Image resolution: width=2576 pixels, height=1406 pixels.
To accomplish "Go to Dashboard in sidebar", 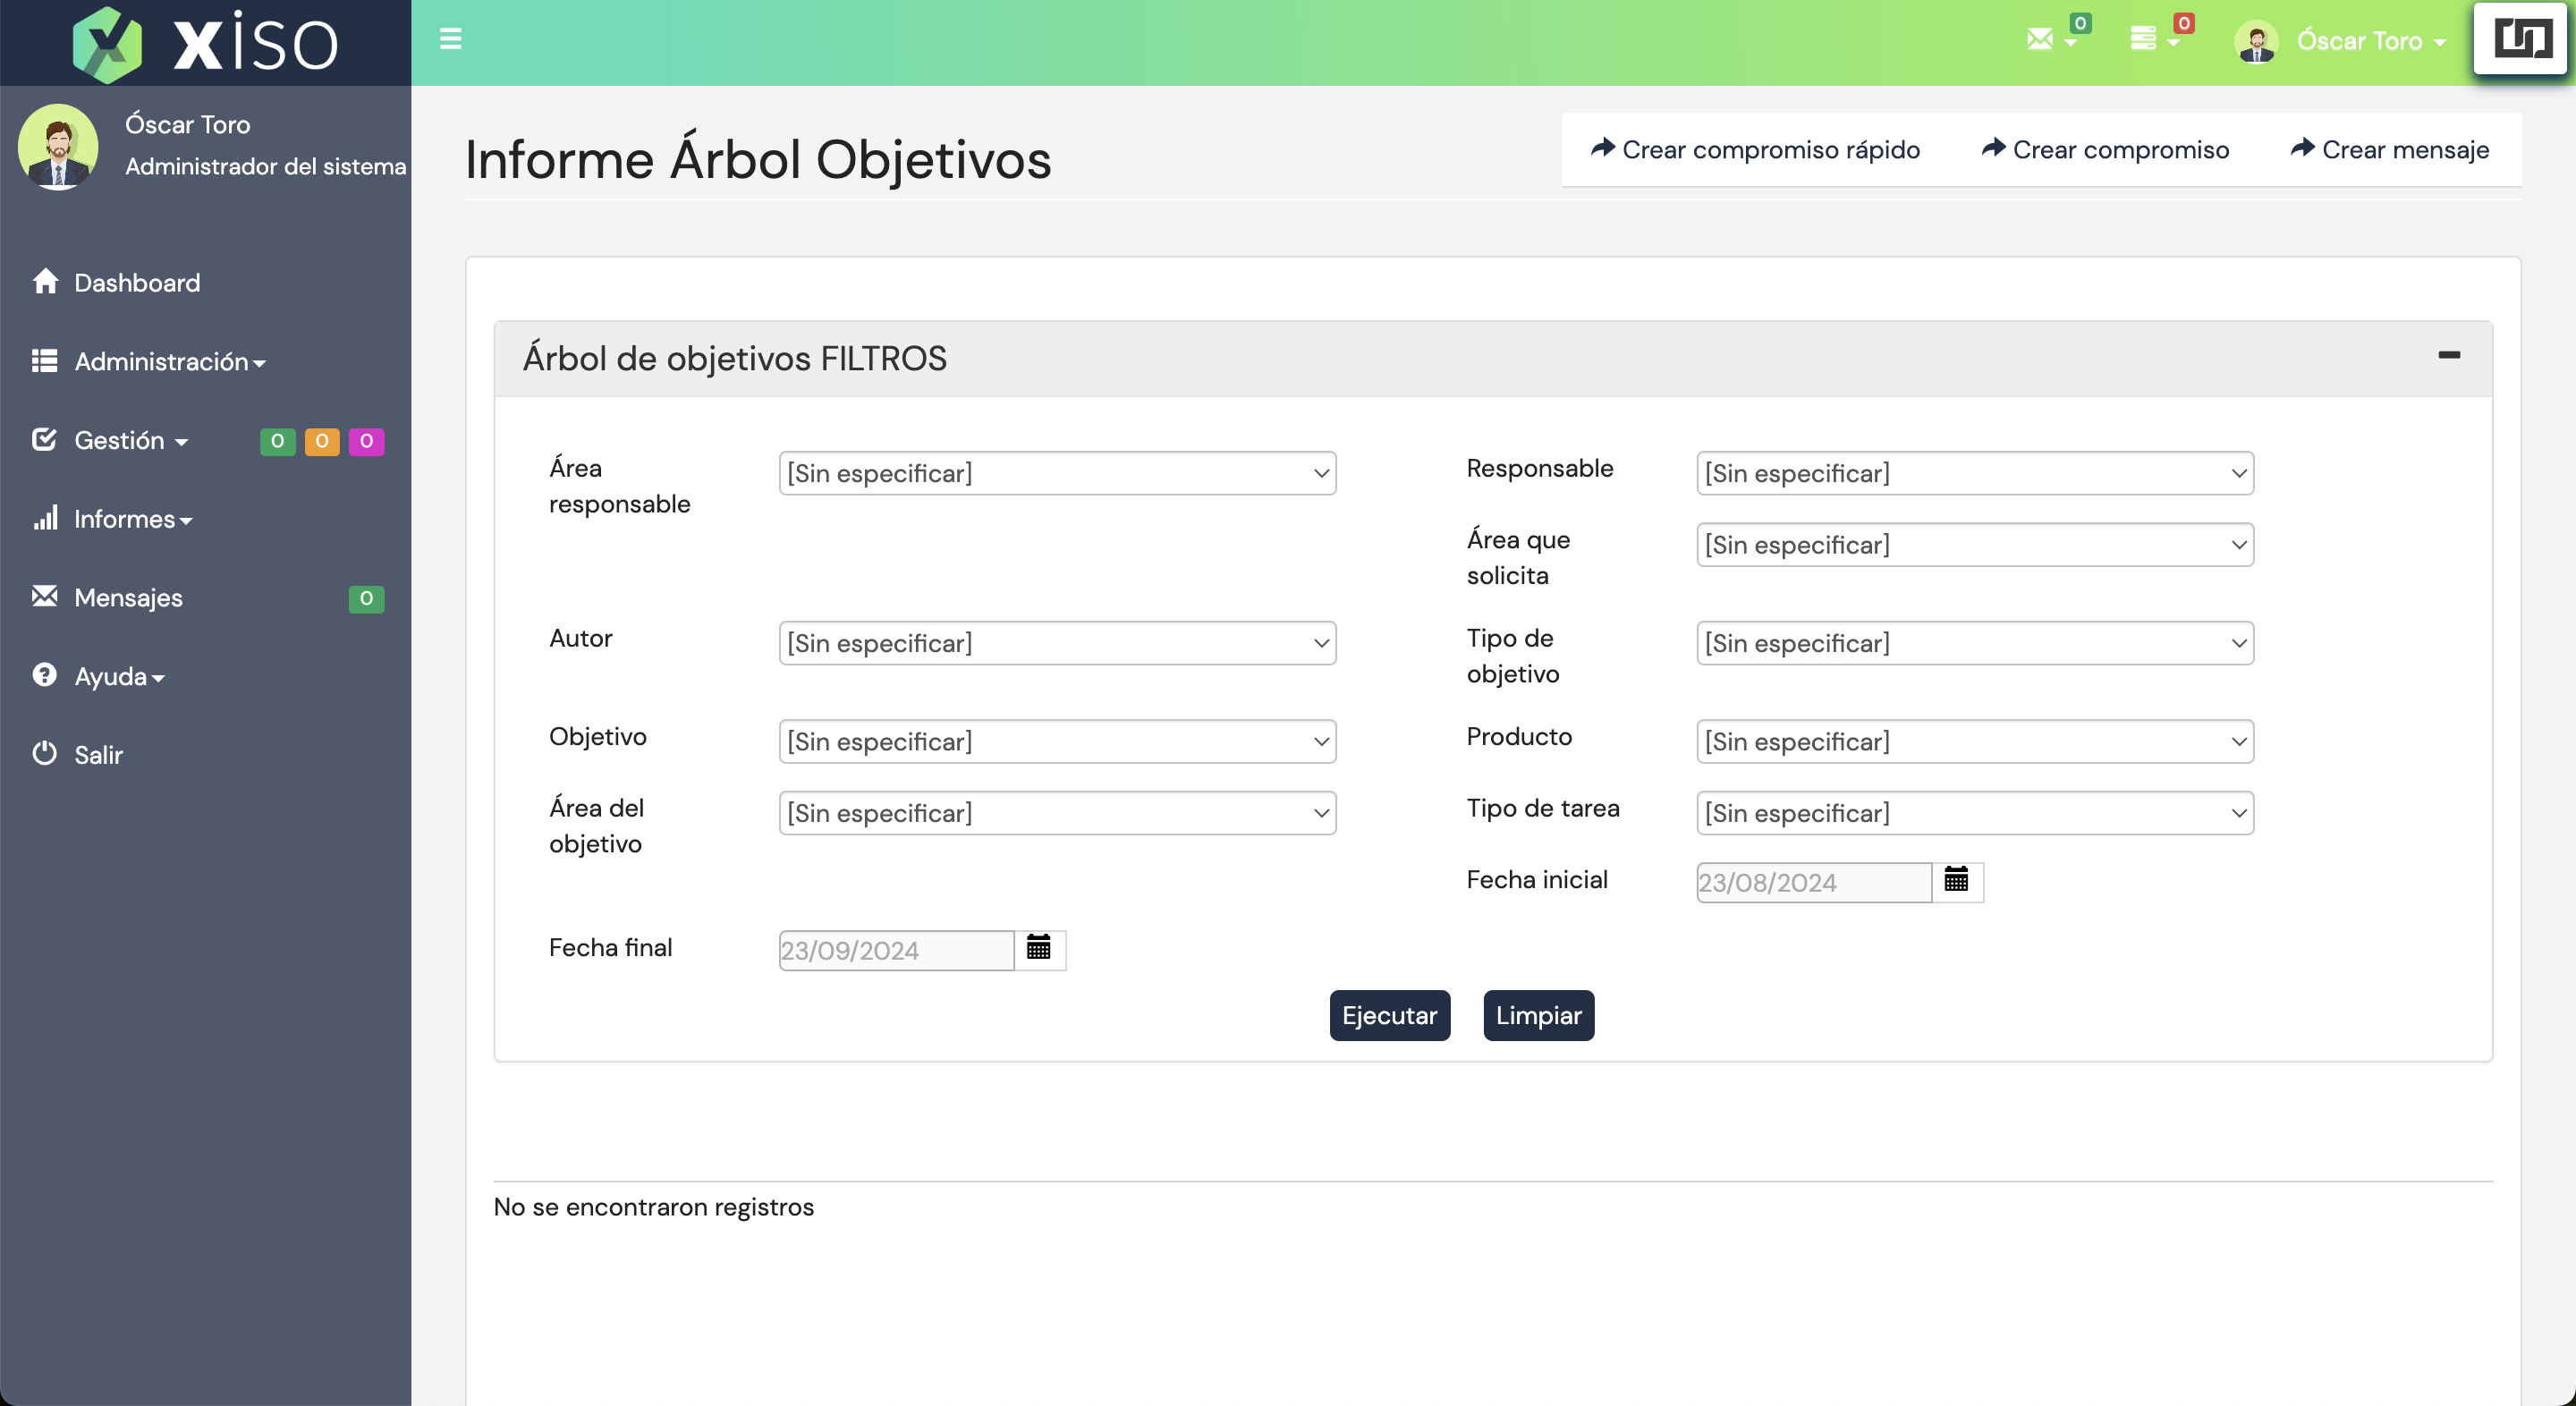I will (x=136, y=283).
